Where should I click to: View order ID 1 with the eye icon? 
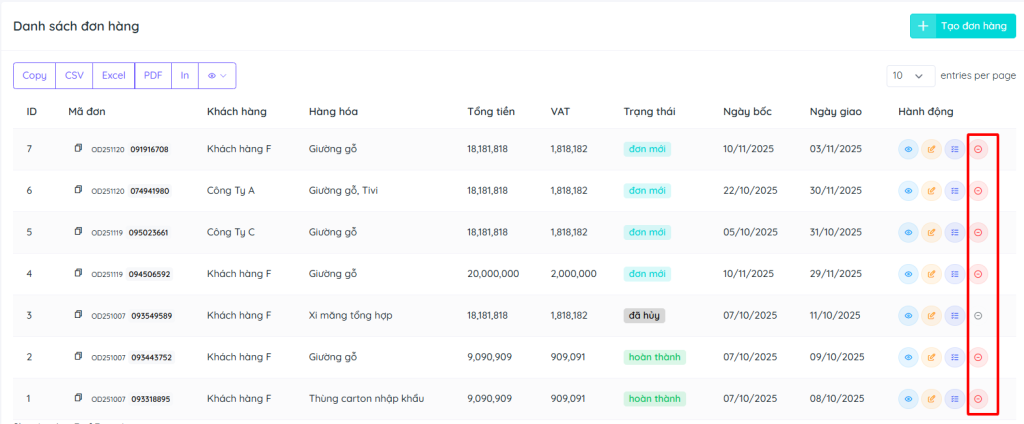909,398
